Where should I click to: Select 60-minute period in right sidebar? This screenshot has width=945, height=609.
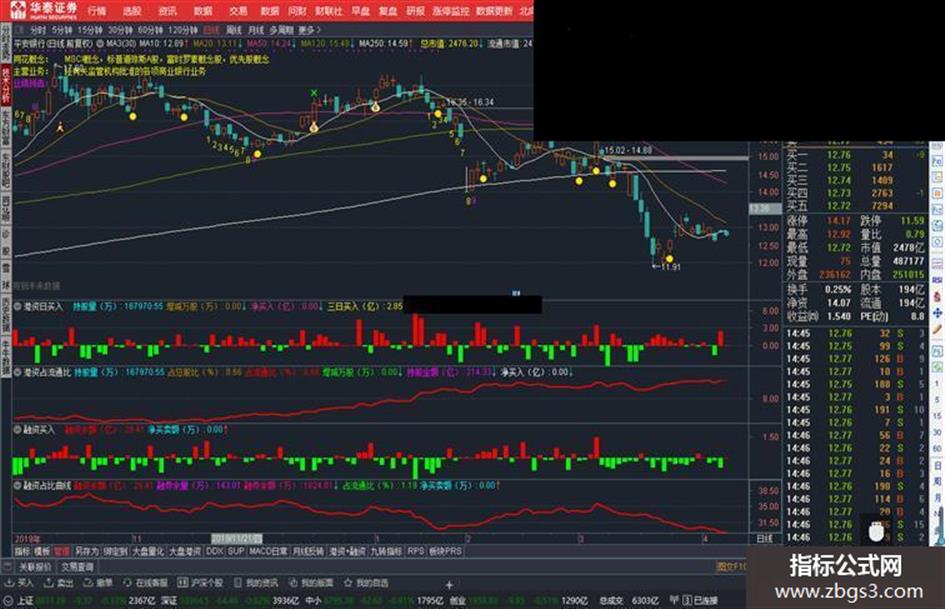(938, 449)
